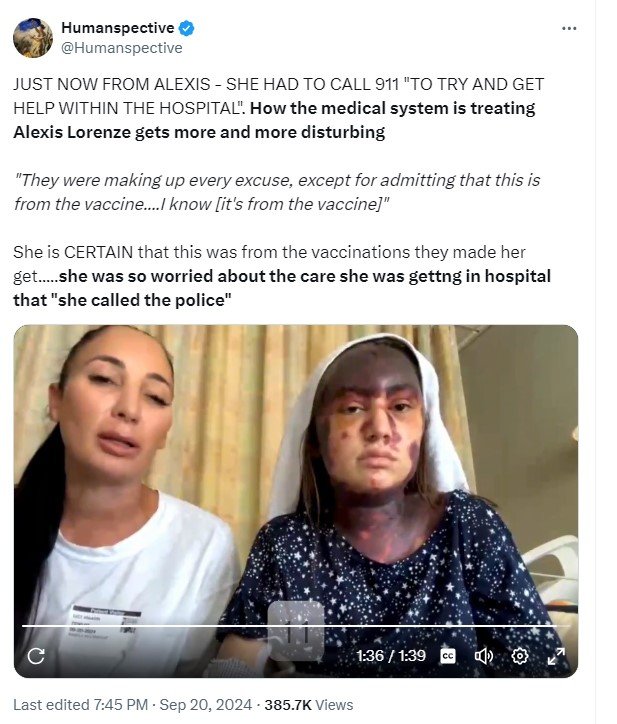Open the three-dot more options menu

(569, 29)
